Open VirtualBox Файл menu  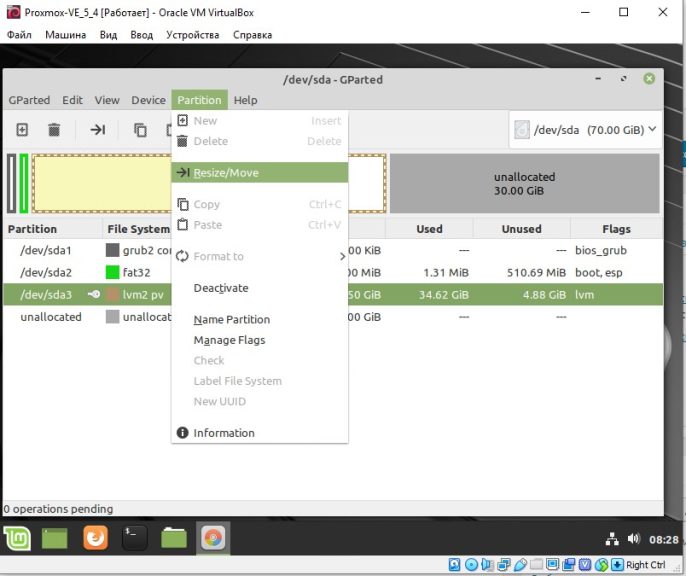click(x=19, y=35)
